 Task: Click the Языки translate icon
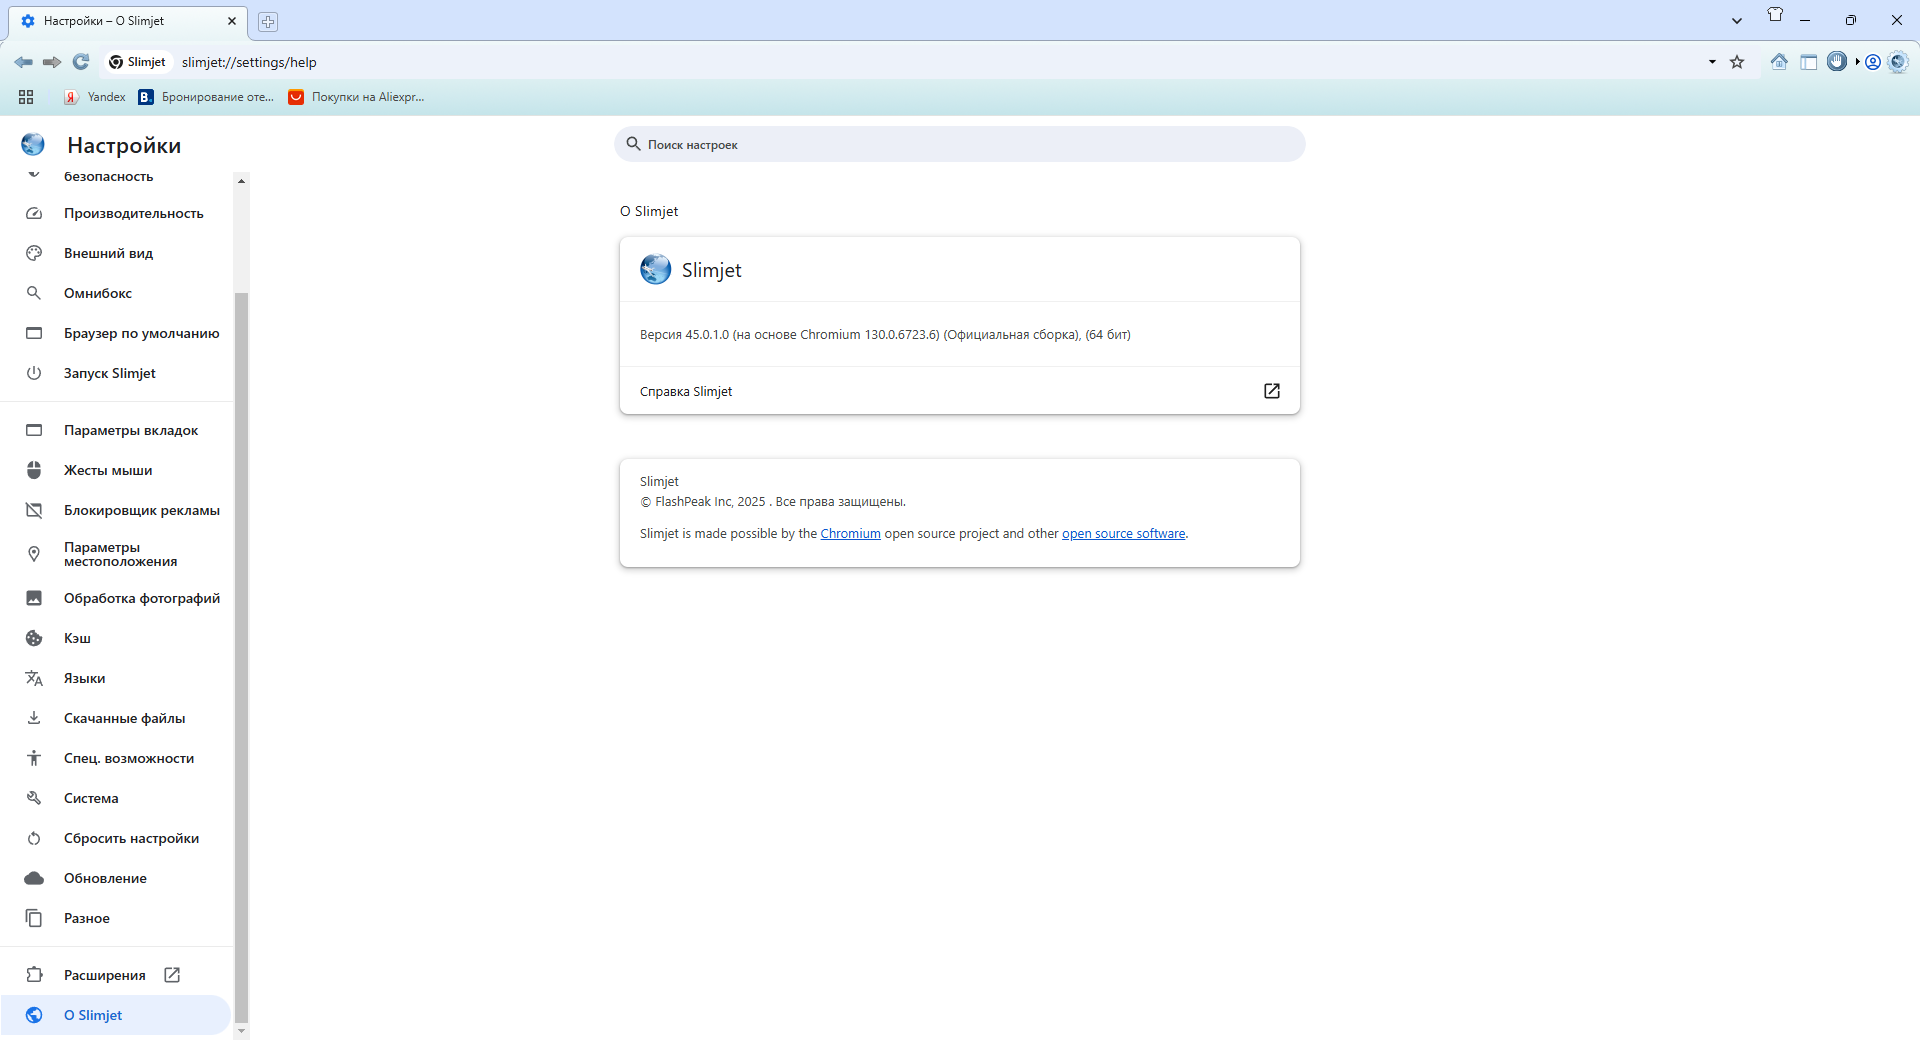tap(34, 678)
